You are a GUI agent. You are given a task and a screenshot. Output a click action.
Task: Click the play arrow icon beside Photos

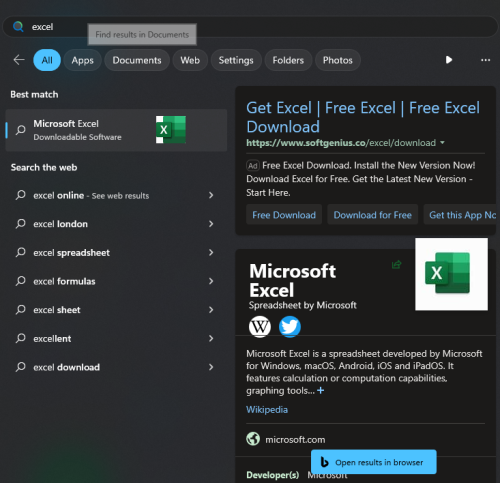(449, 60)
